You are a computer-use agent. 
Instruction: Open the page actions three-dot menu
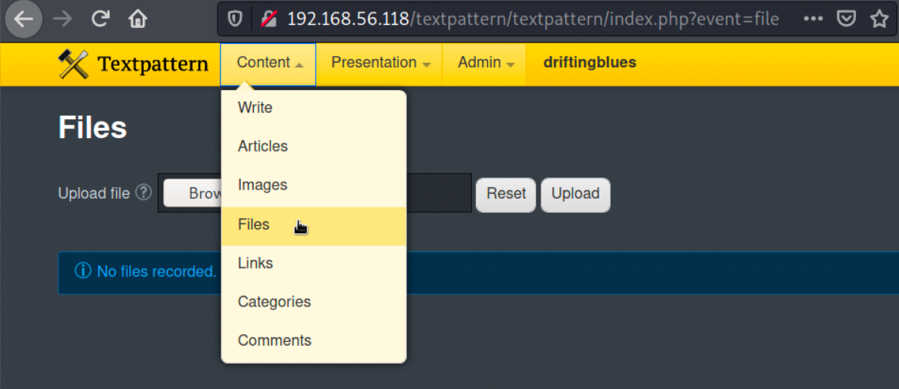(x=813, y=20)
